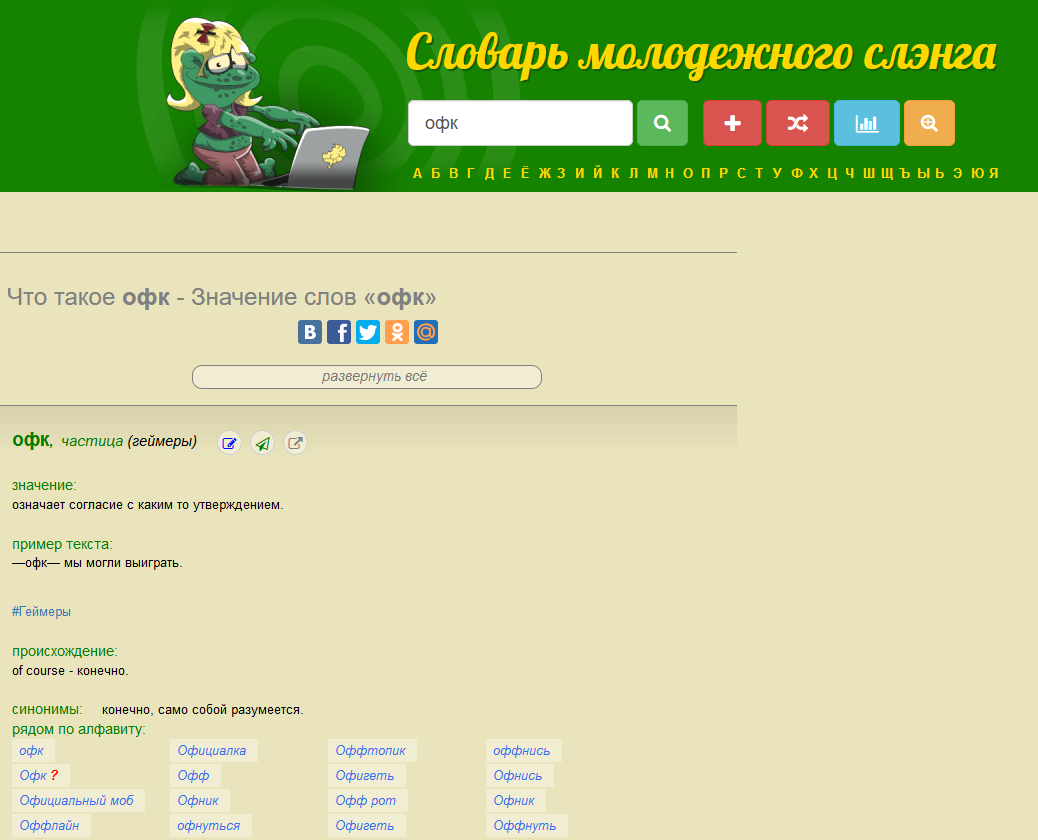
Task: Share the page on Facebook
Action: tap(339, 332)
